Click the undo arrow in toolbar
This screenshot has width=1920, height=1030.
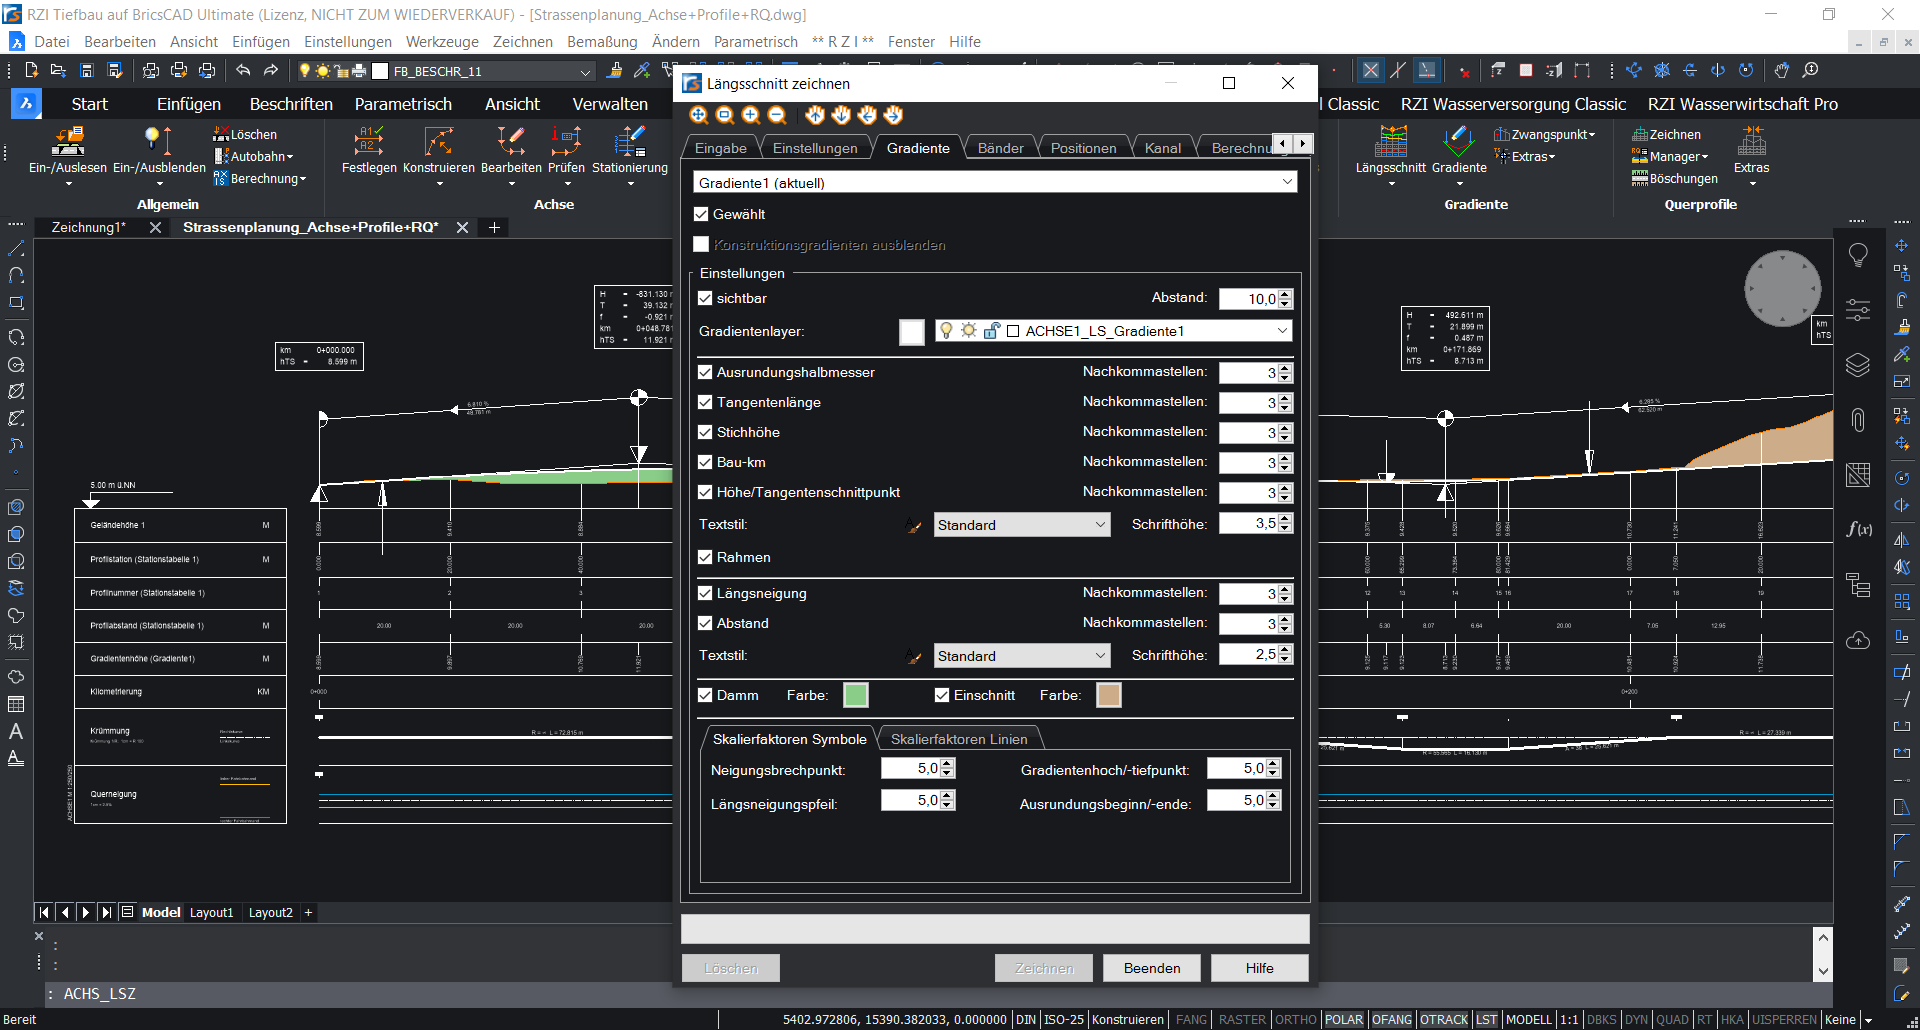click(243, 70)
